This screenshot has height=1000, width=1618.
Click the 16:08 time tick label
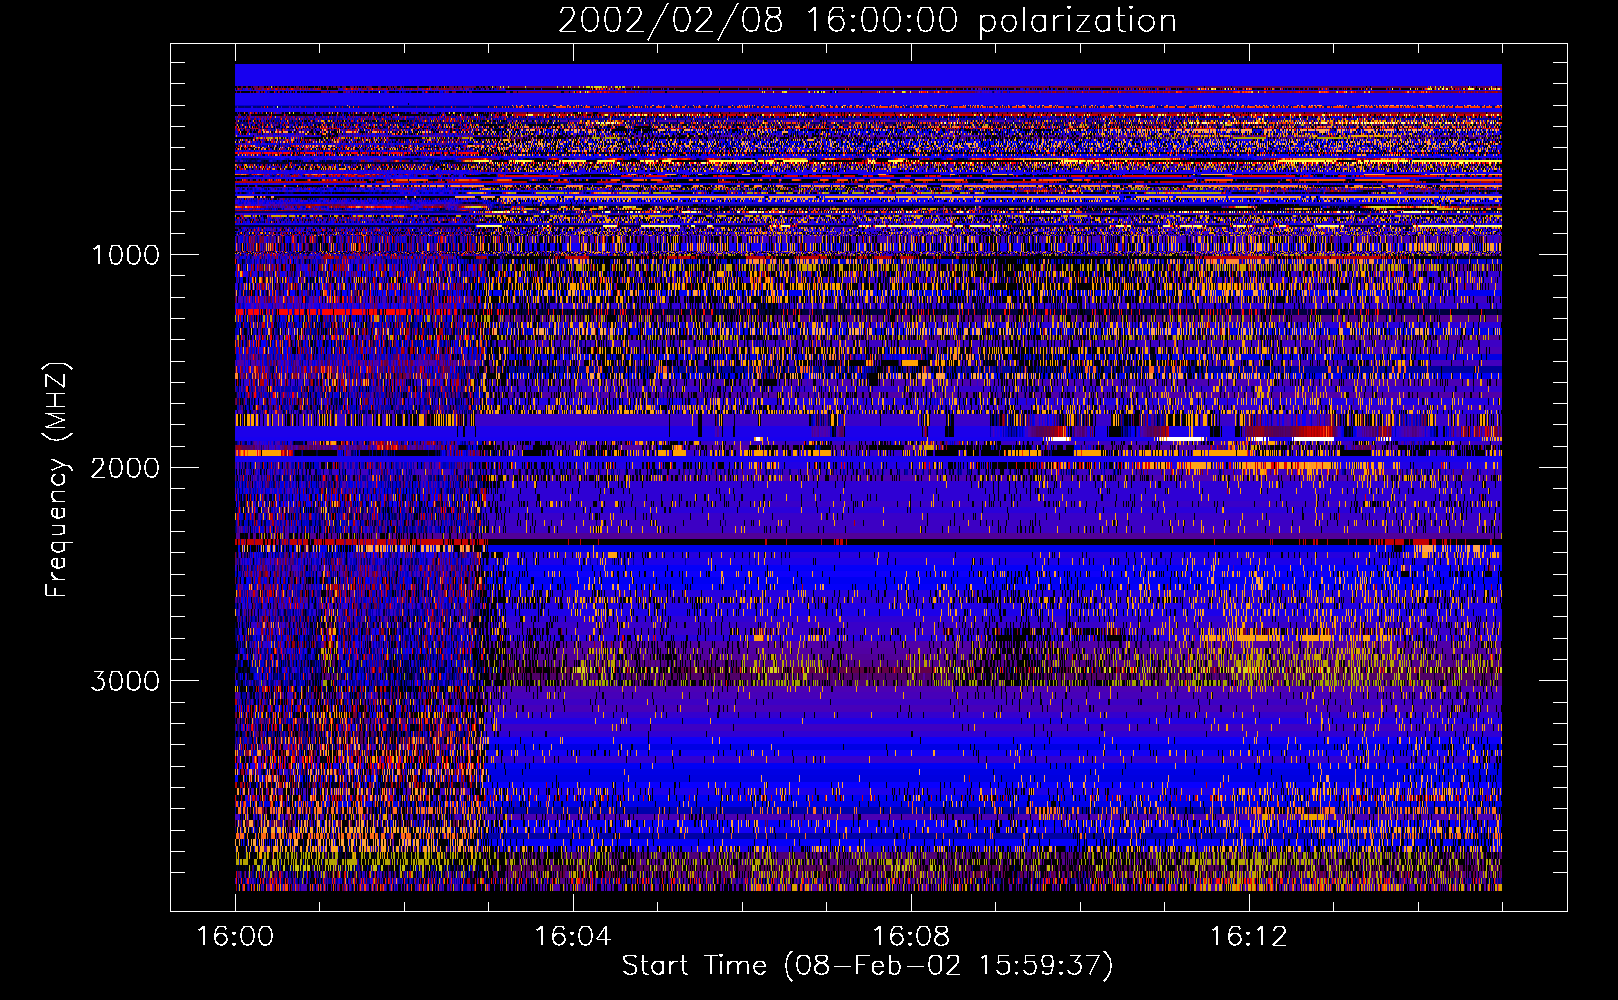tap(910, 937)
